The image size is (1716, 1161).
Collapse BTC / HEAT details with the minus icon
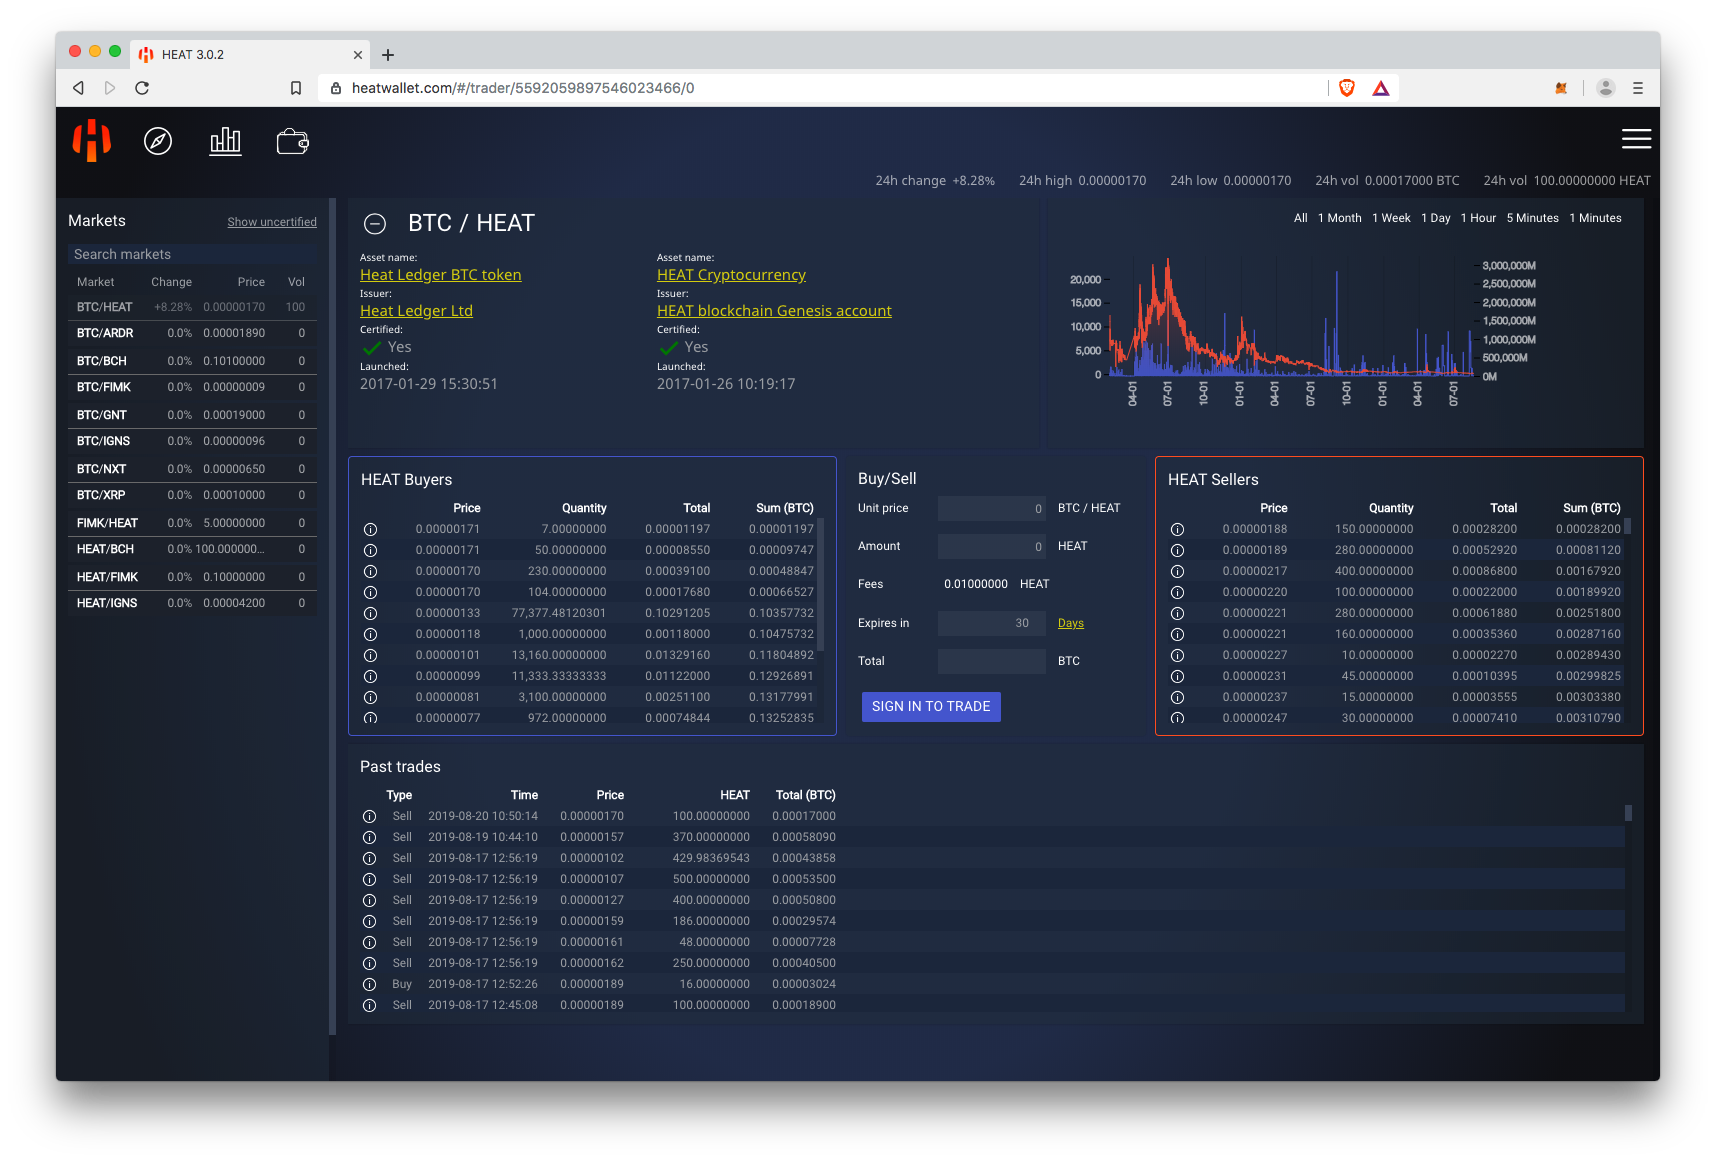click(375, 224)
